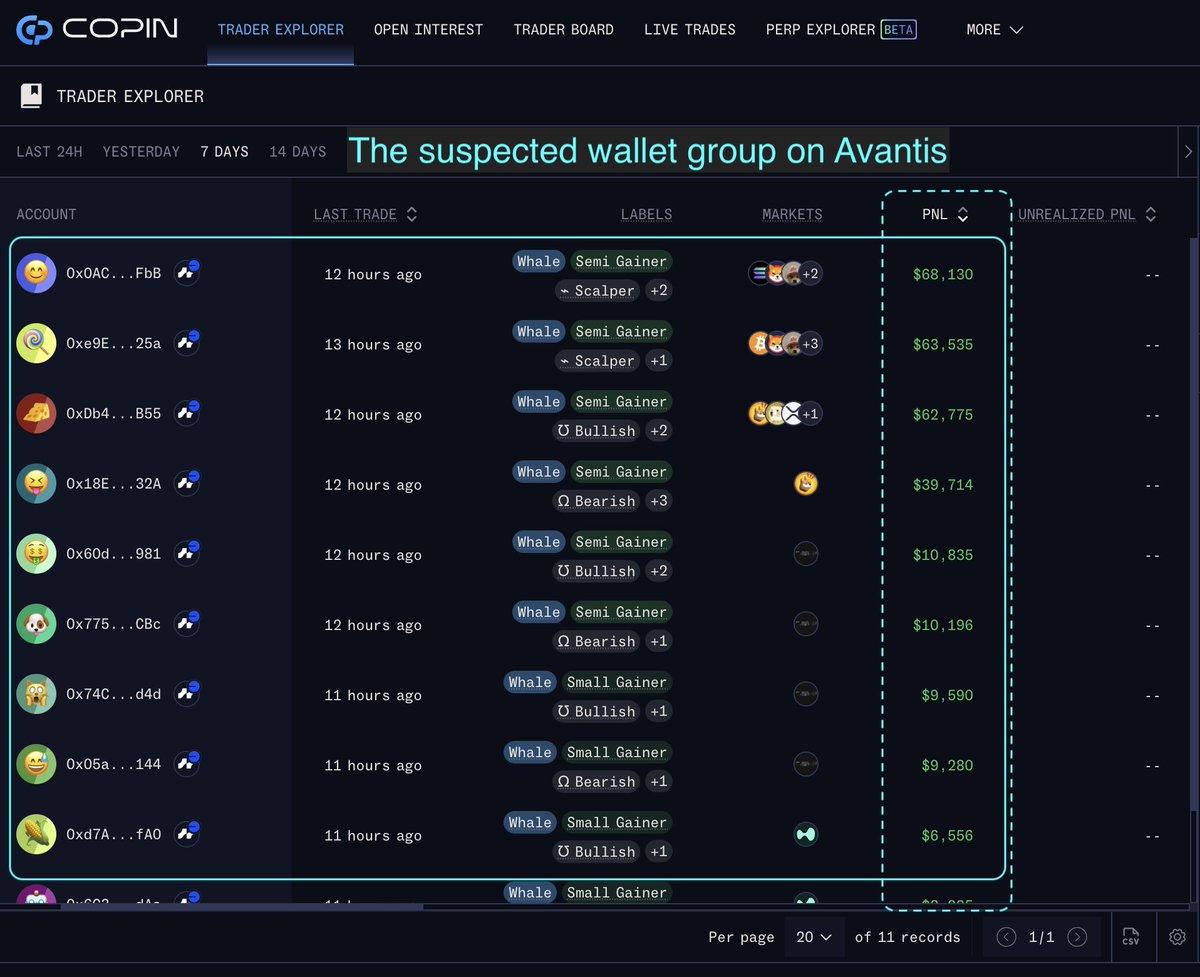Open the Trader Board tab

(x=563, y=30)
